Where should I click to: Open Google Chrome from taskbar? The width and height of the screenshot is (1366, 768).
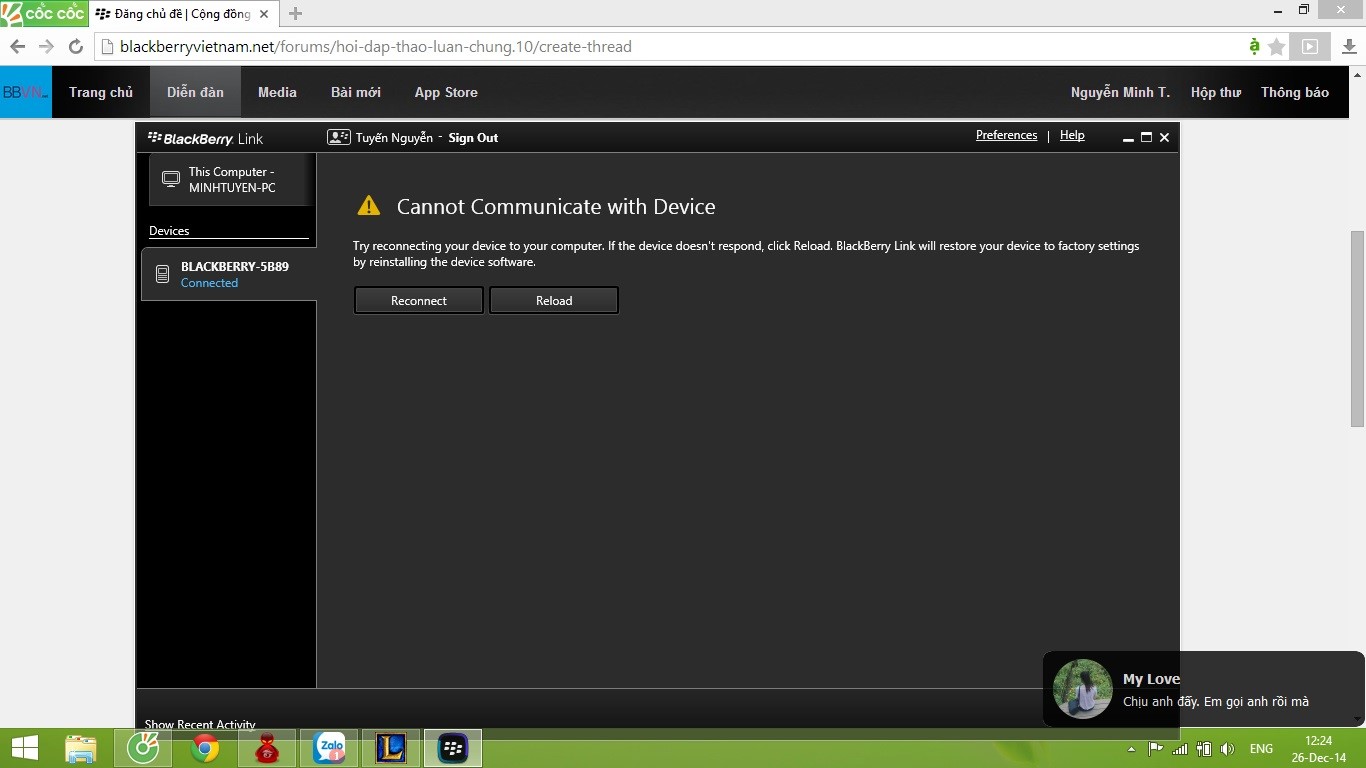(x=205, y=748)
